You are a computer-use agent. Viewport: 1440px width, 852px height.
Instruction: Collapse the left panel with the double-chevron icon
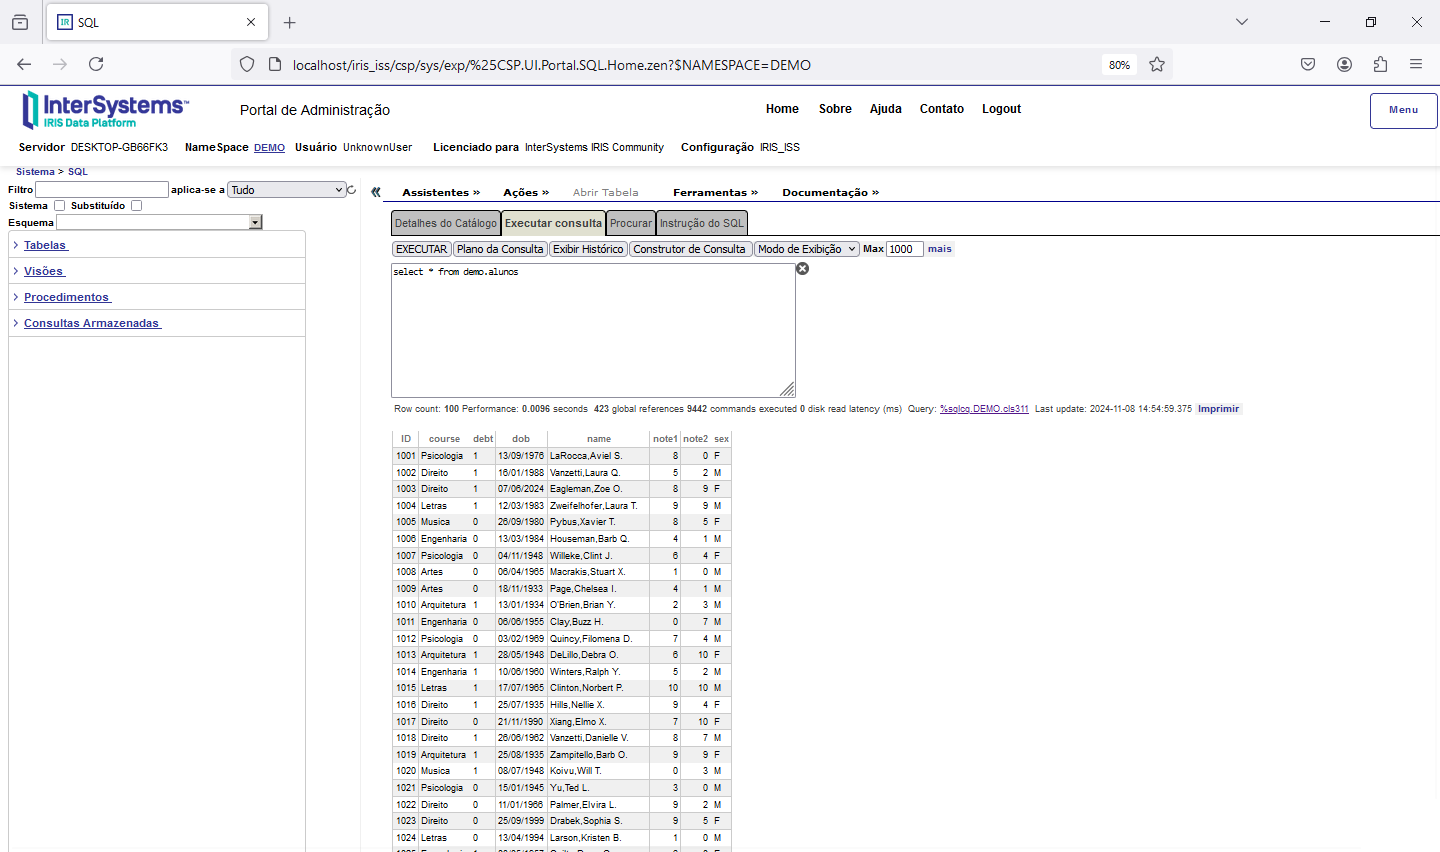pyautogui.click(x=376, y=192)
